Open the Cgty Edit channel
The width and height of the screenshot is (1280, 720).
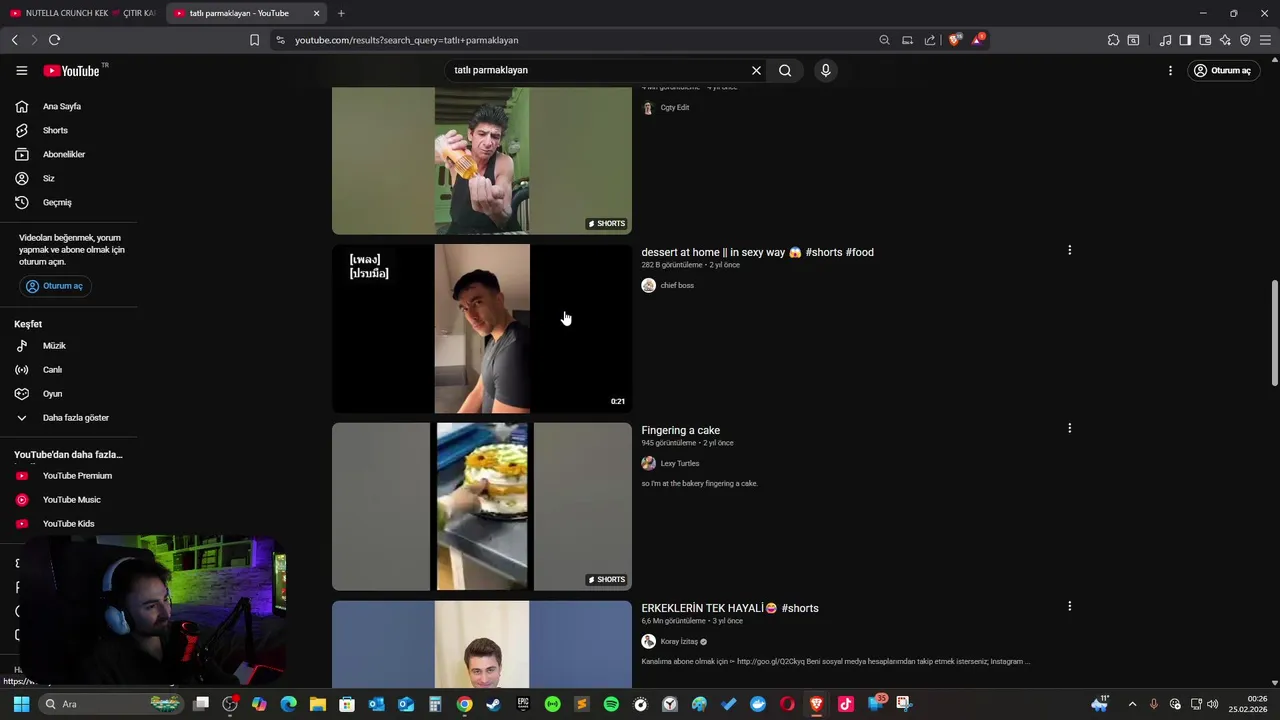pyautogui.click(x=675, y=107)
